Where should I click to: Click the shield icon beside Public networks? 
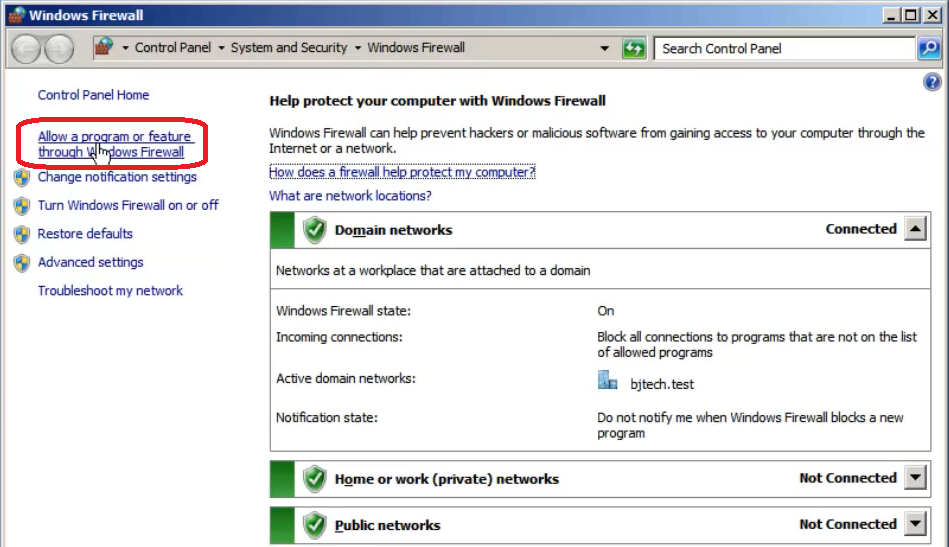pyautogui.click(x=315, y=525)
